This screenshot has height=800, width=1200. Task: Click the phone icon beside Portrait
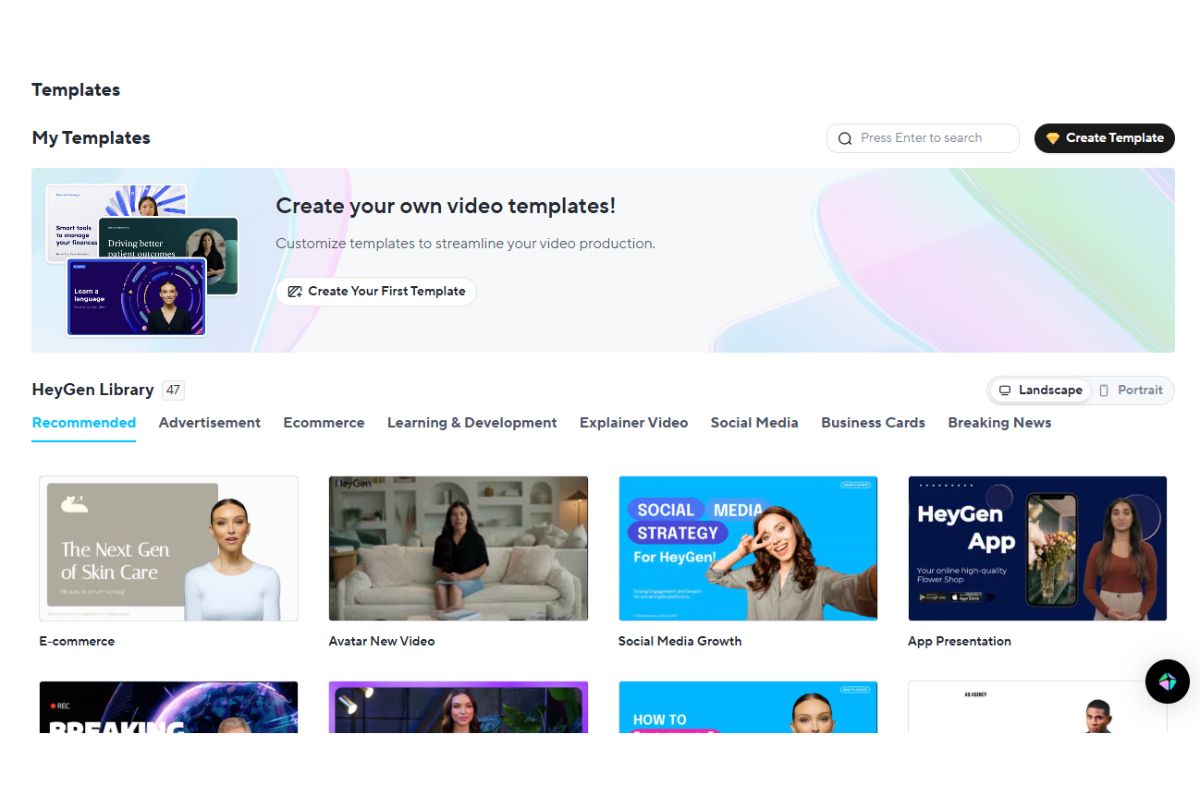pos(1104,391)
